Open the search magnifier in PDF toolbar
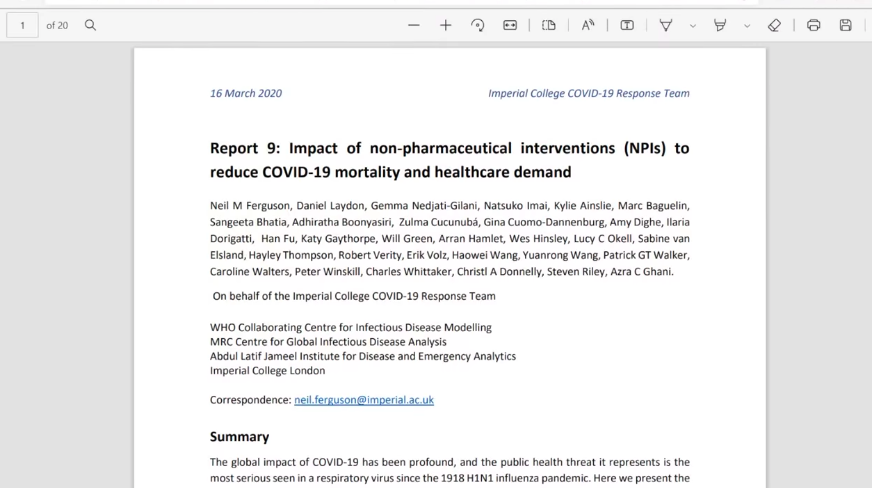This screenshot has height=488, width=872. [90, 25]
